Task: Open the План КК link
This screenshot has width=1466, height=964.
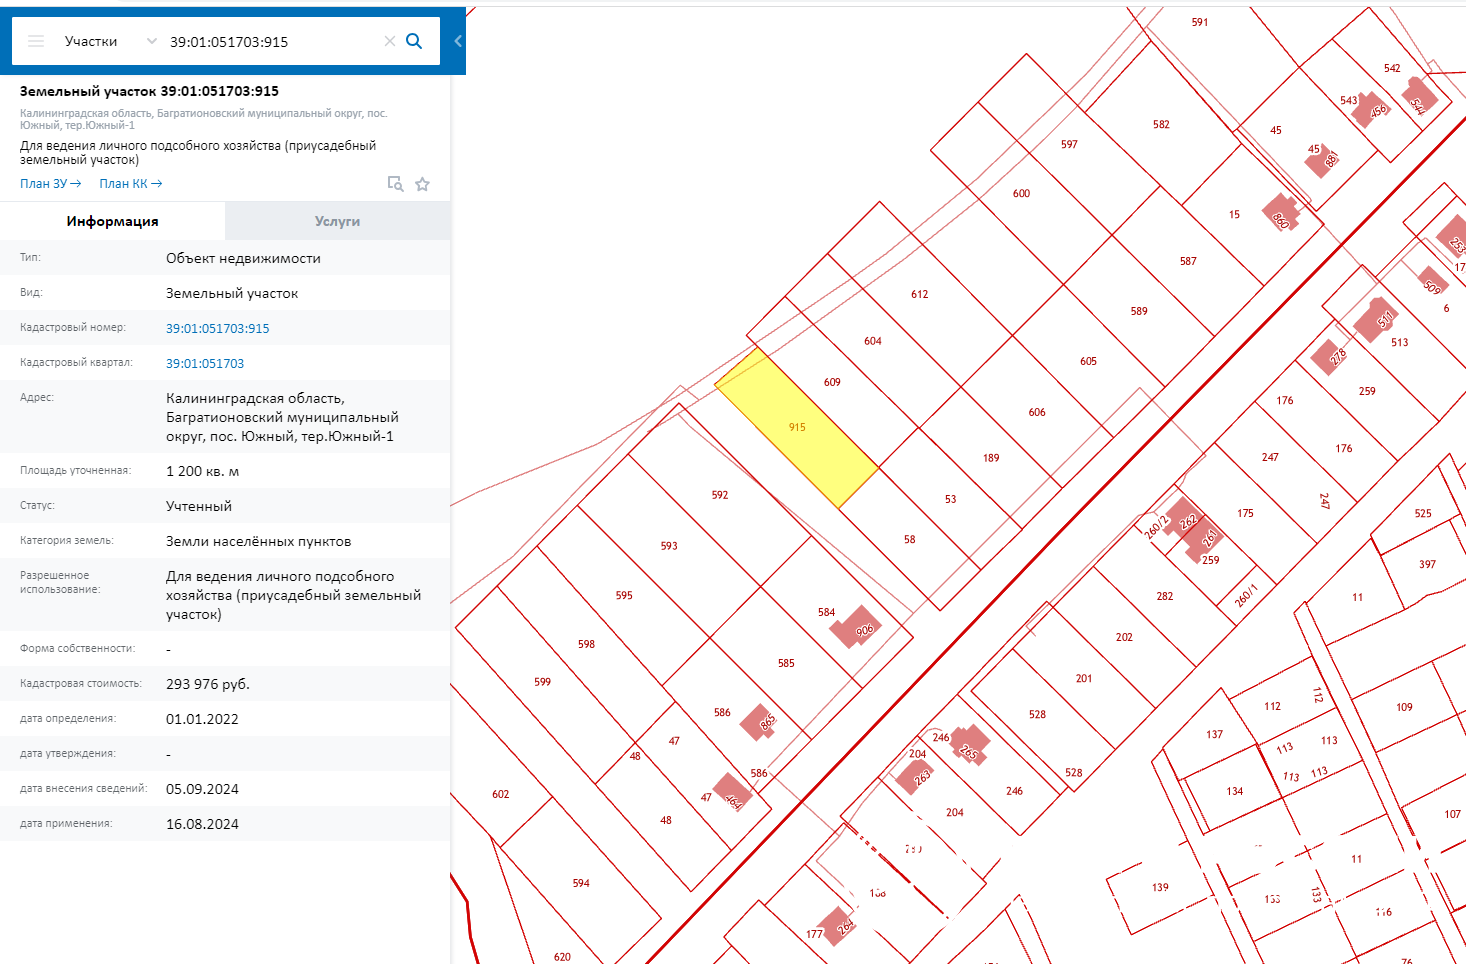Action: pos(130,184)
